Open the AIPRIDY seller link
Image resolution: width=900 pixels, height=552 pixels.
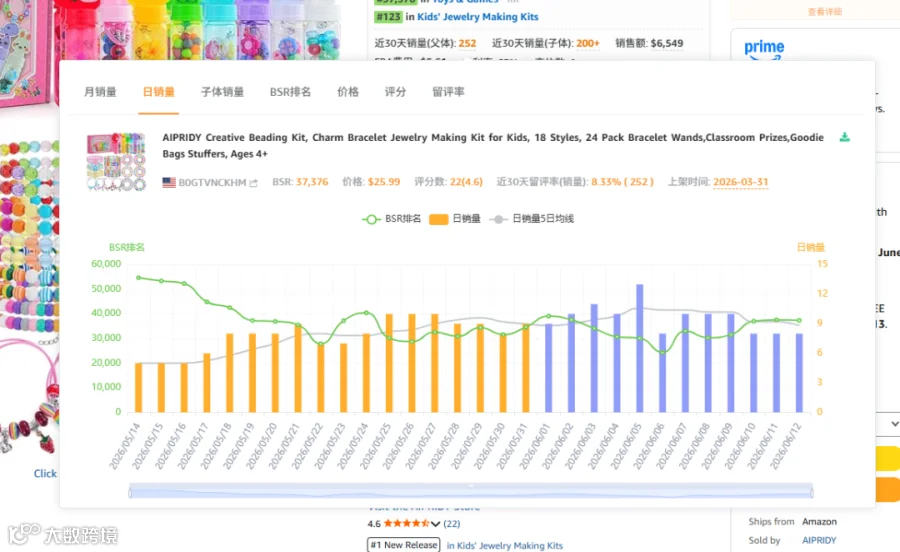click(x=819, y=541)
